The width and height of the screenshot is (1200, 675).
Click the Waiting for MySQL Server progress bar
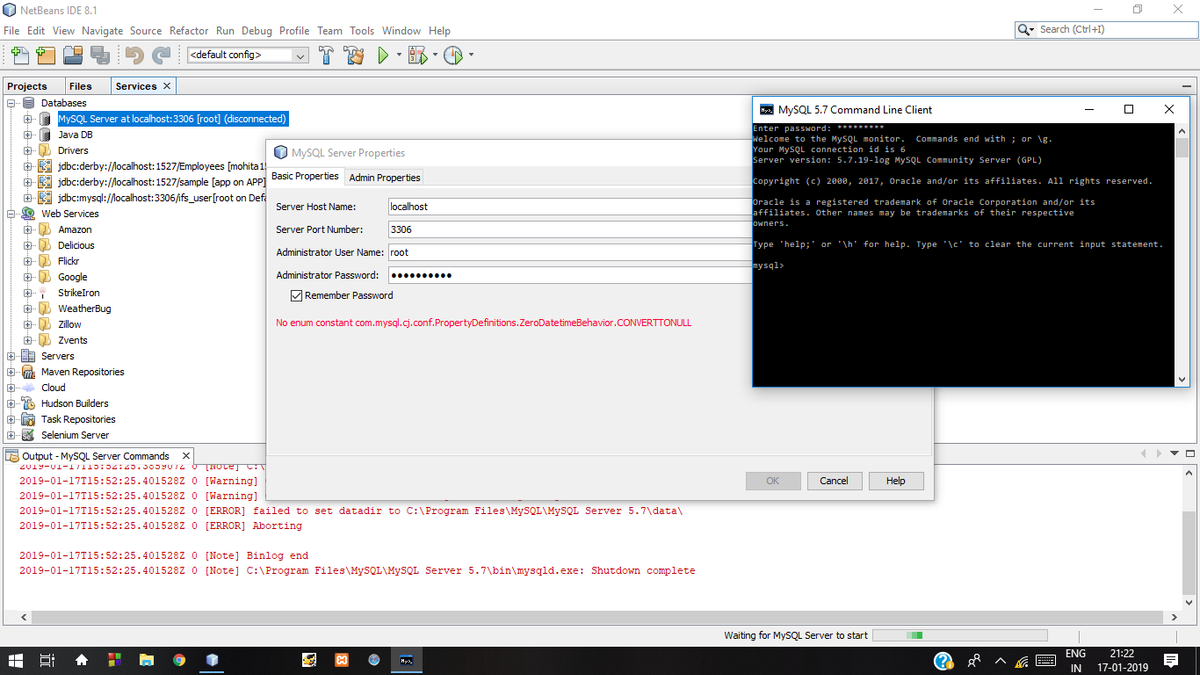pos(958,635)
